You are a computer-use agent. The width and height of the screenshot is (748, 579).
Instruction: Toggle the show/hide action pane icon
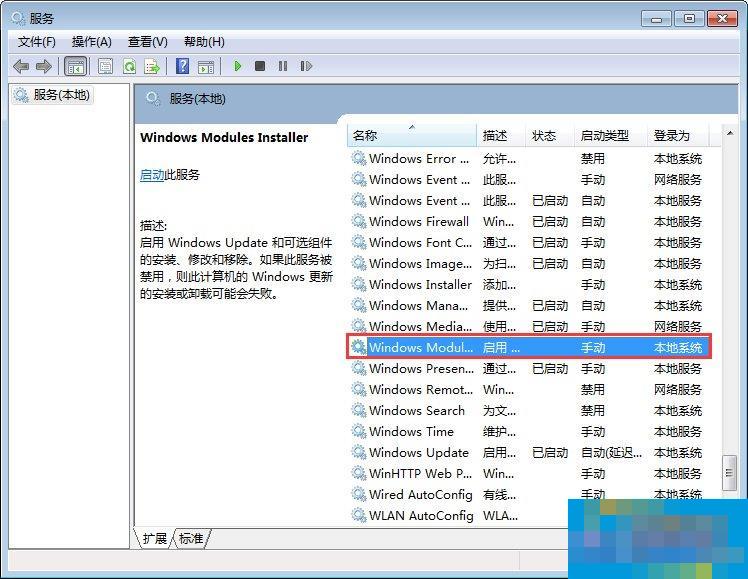(x=206, y=66)
